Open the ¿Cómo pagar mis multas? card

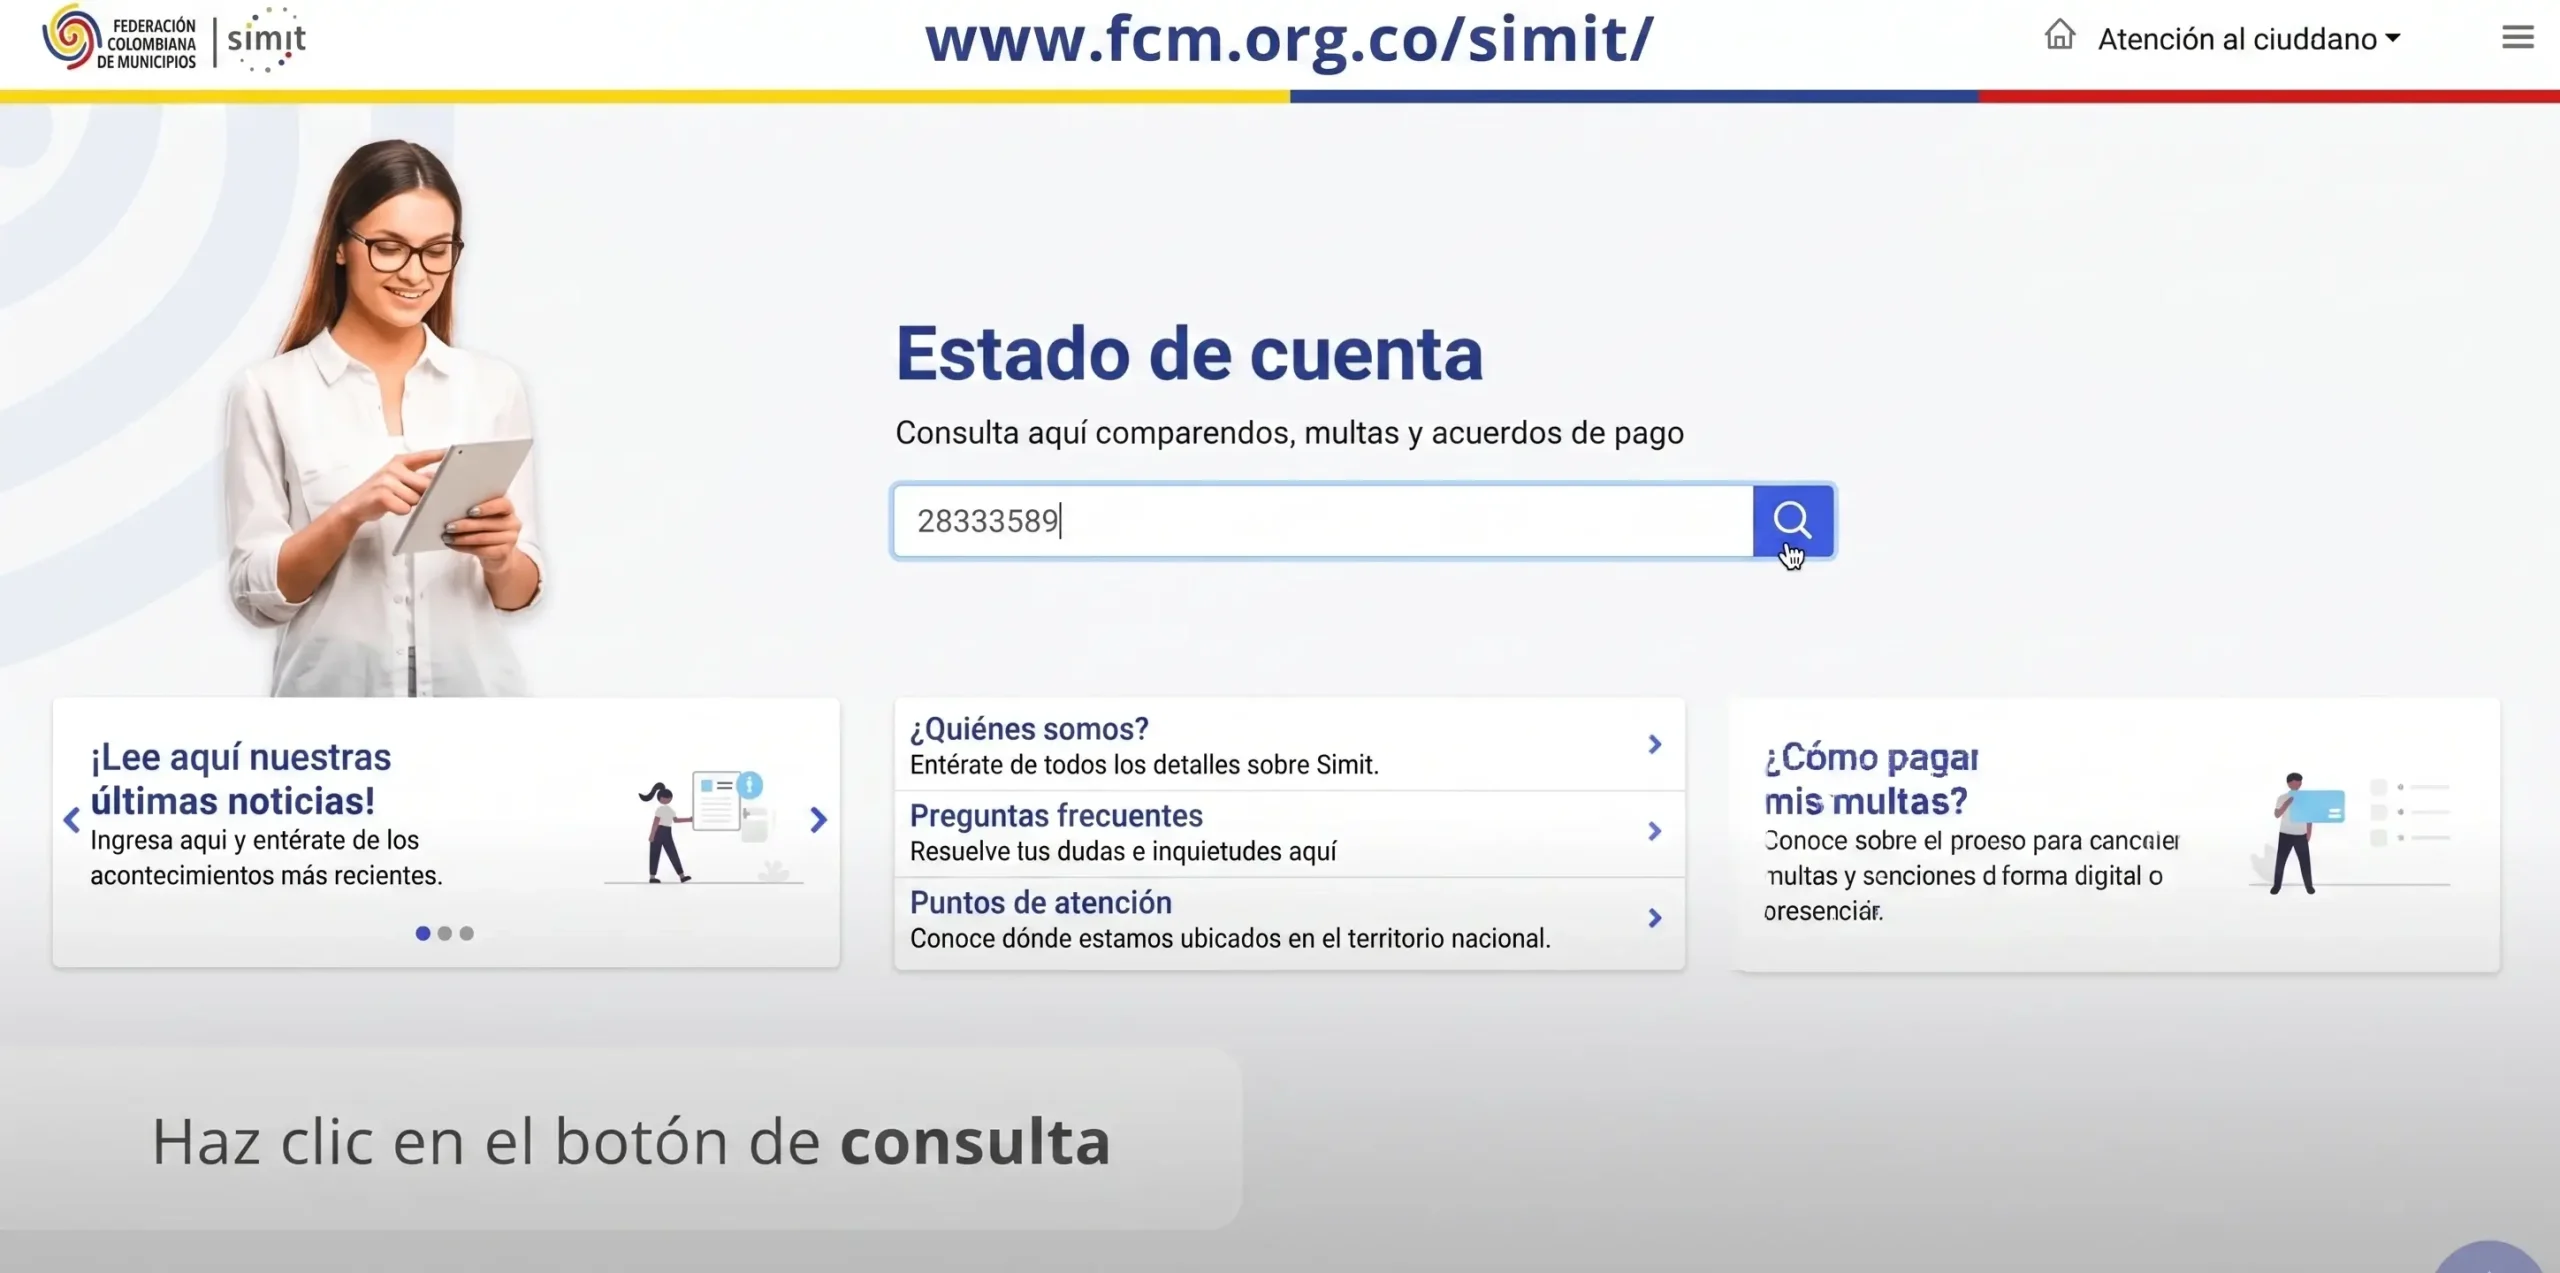click(2115, 835)
